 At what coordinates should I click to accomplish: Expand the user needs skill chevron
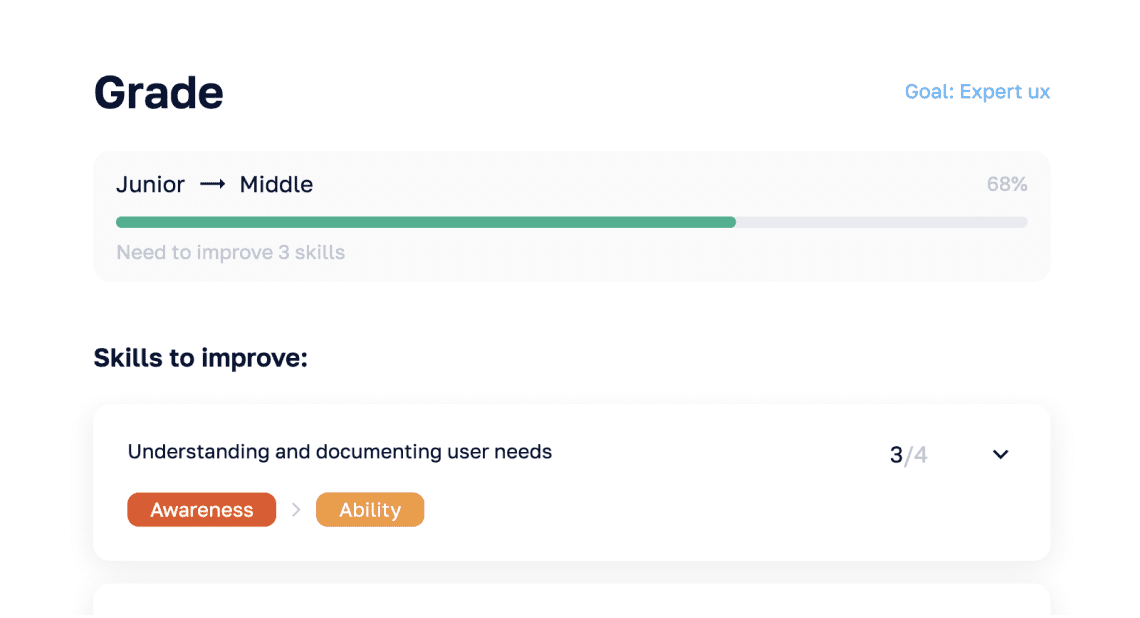(x=1000, y=455)
